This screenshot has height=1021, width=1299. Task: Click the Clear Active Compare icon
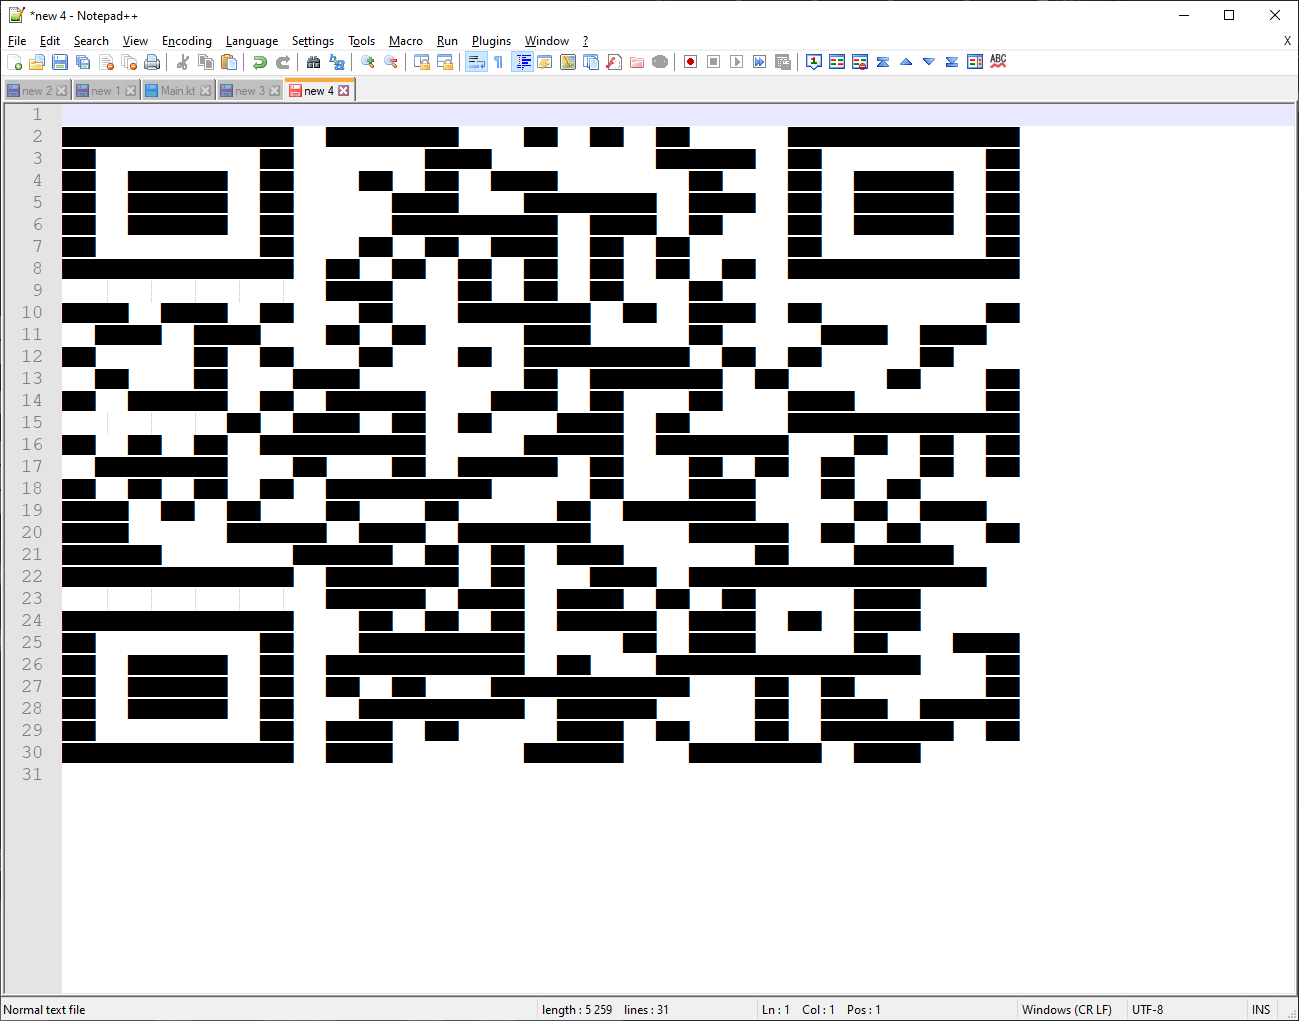tap(860, 62)
